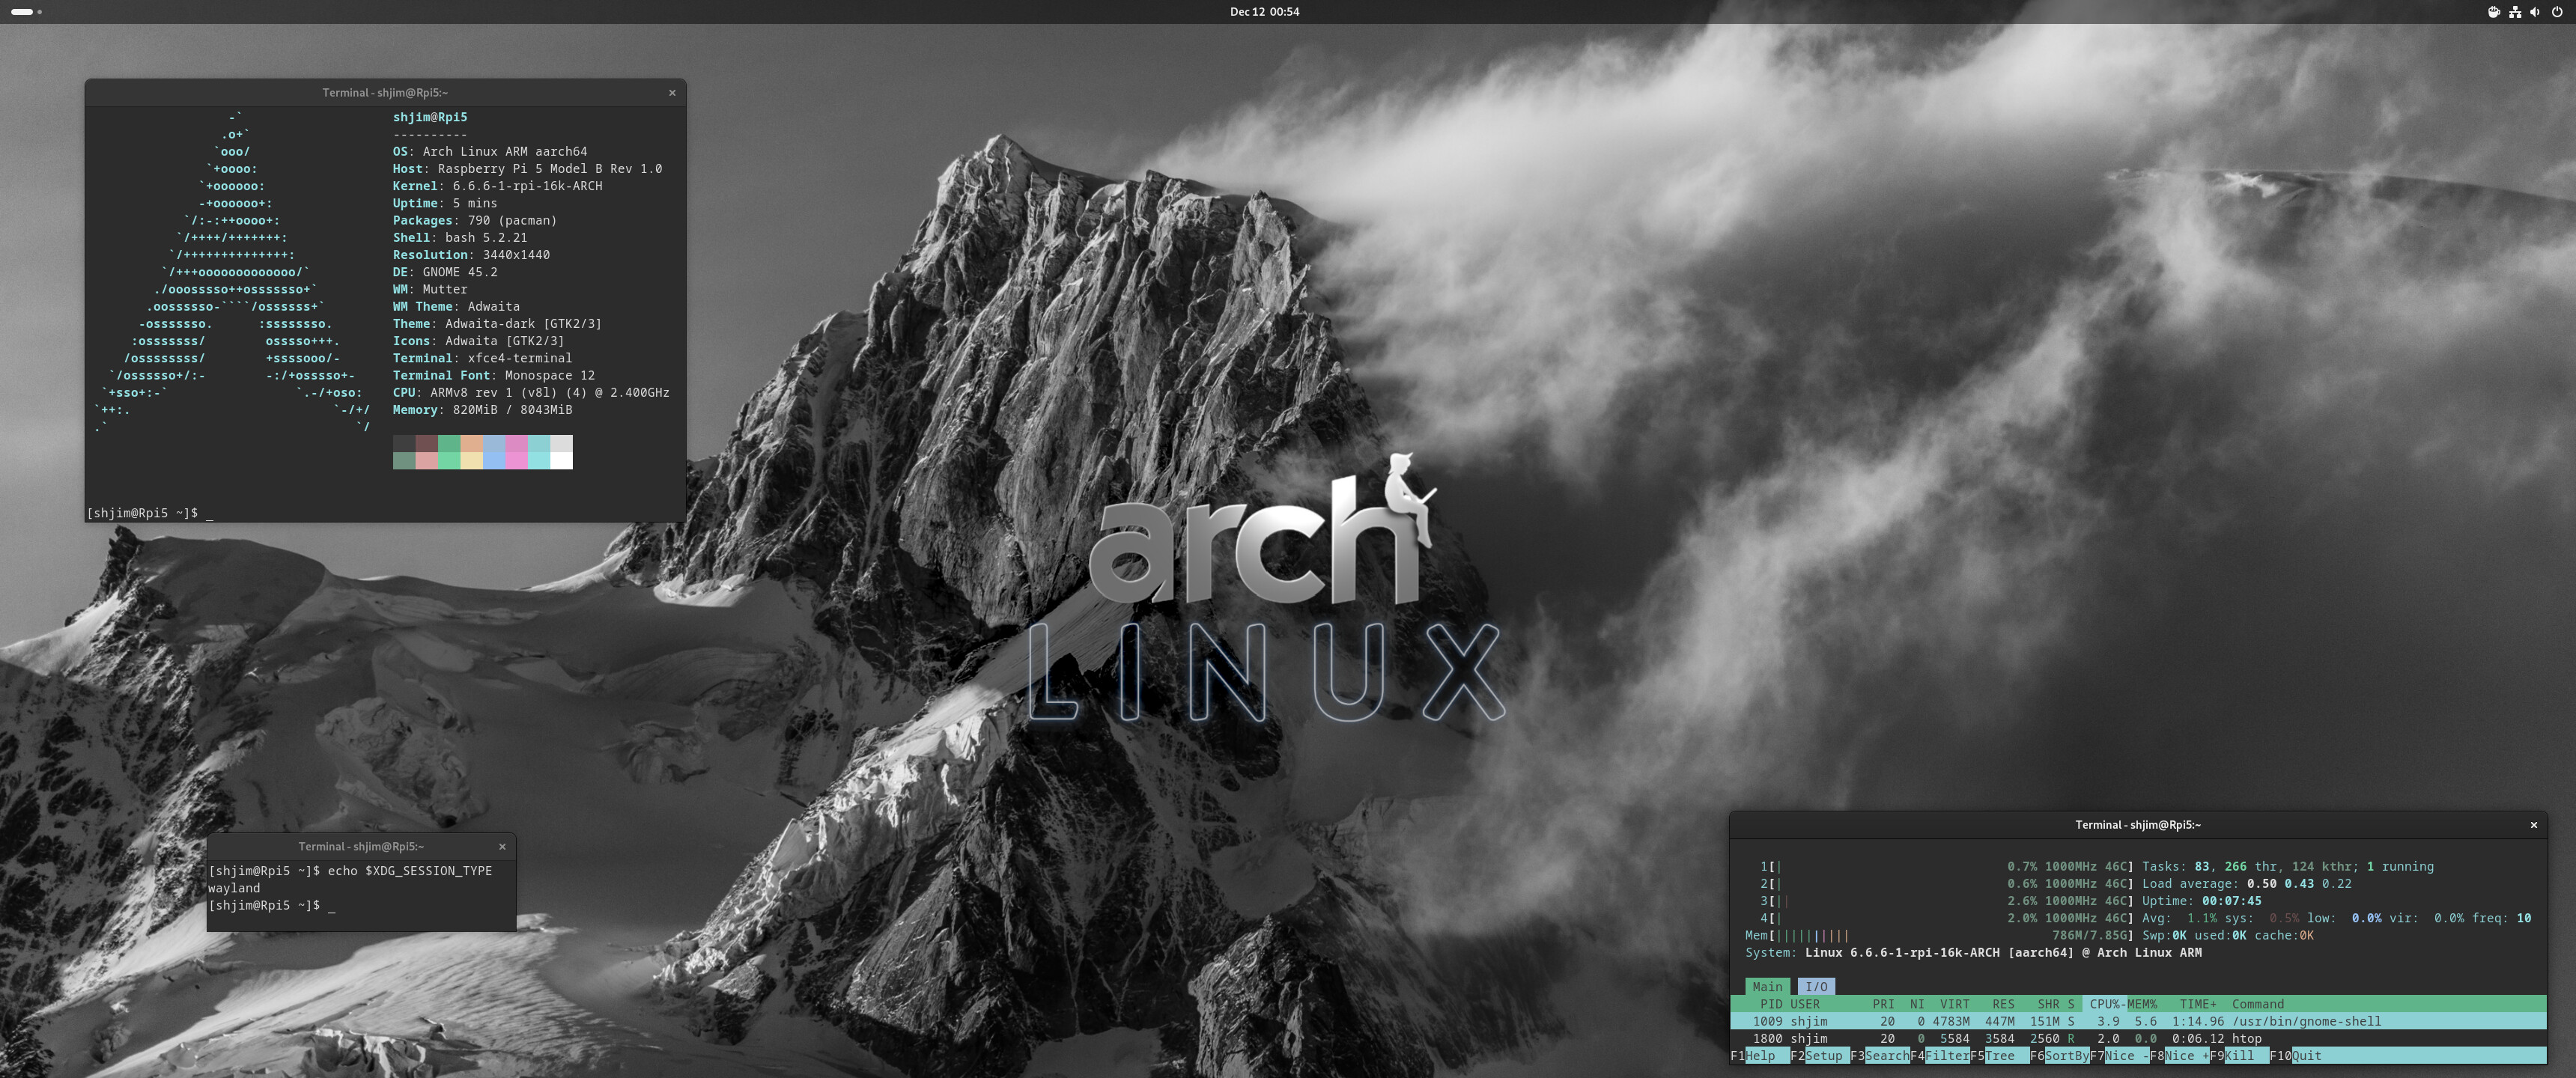Close the terminal showing echo $XDG_SESSION_TYPE
2576x1078 pixels.
pos(502,846)
